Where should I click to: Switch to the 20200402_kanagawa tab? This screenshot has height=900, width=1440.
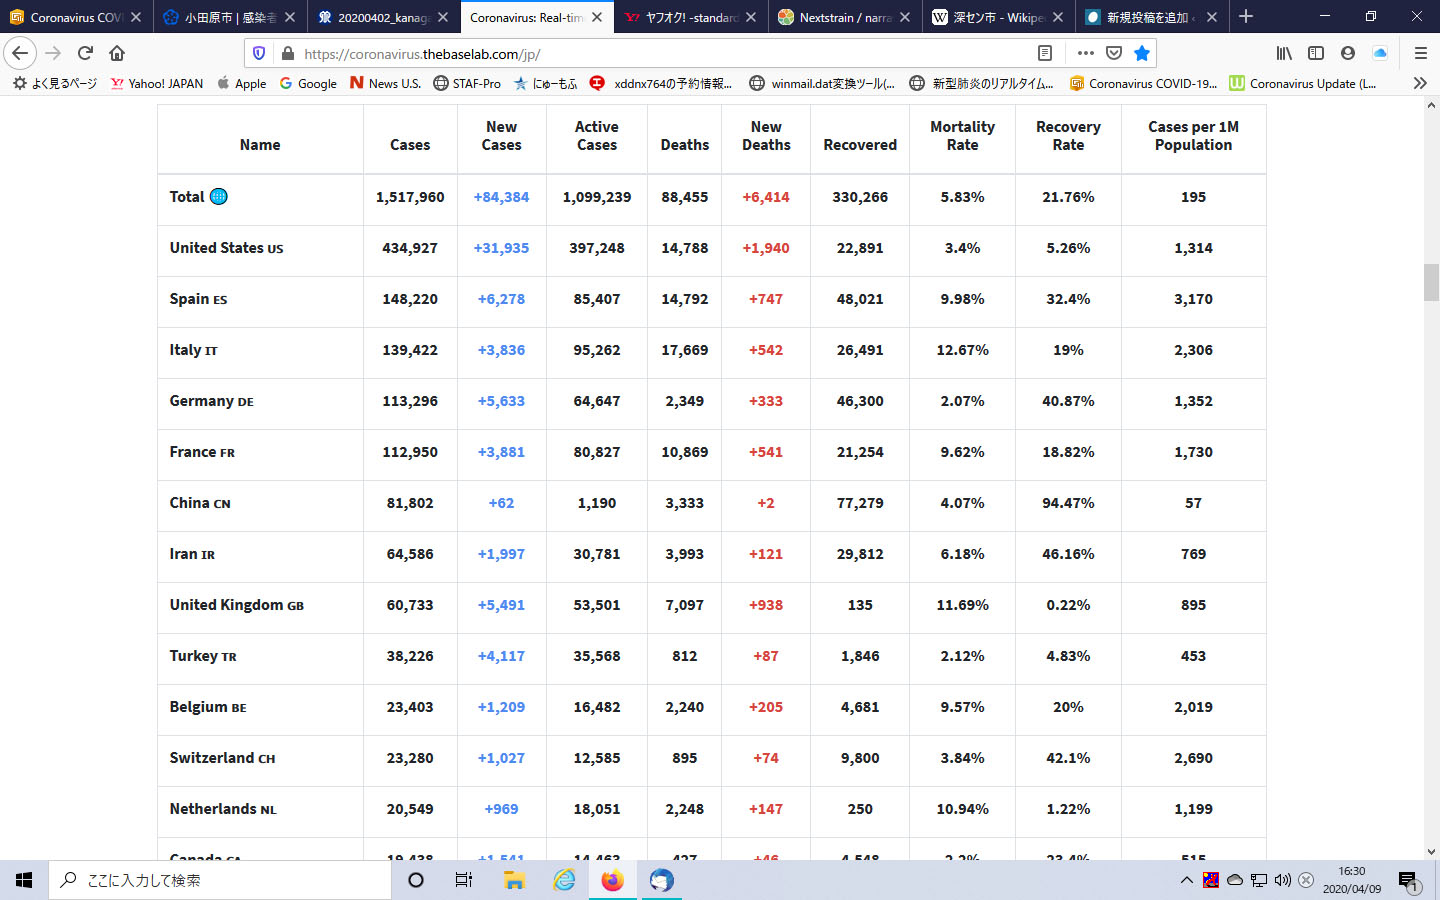pyautogui.click(x=383, y=17)
